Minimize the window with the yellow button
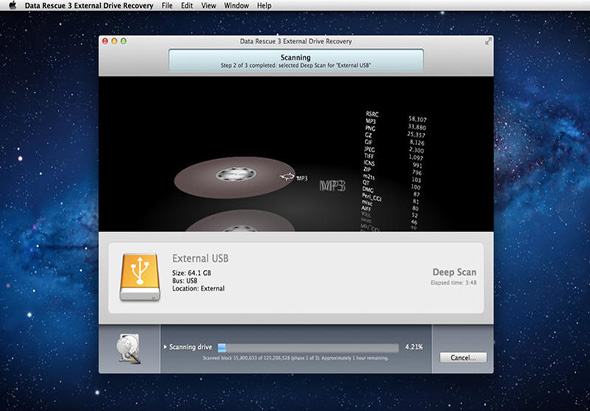This screenshot has height=411, width=590. point(114,41)
